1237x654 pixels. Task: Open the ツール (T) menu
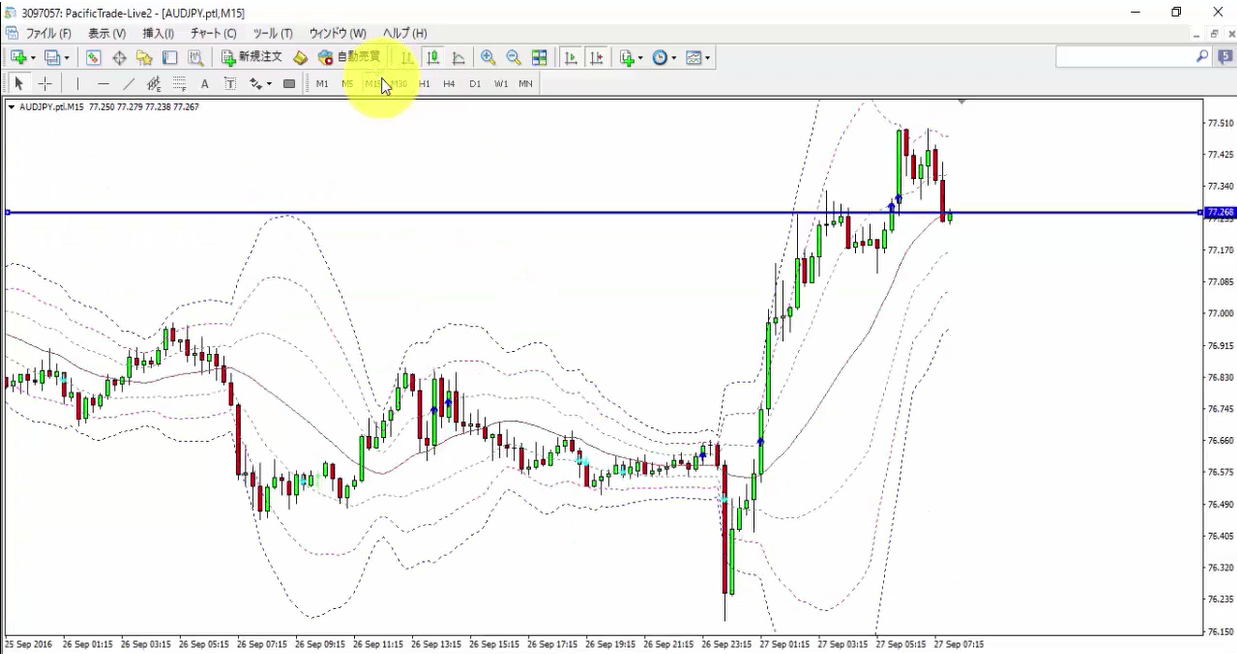[273, 34]
